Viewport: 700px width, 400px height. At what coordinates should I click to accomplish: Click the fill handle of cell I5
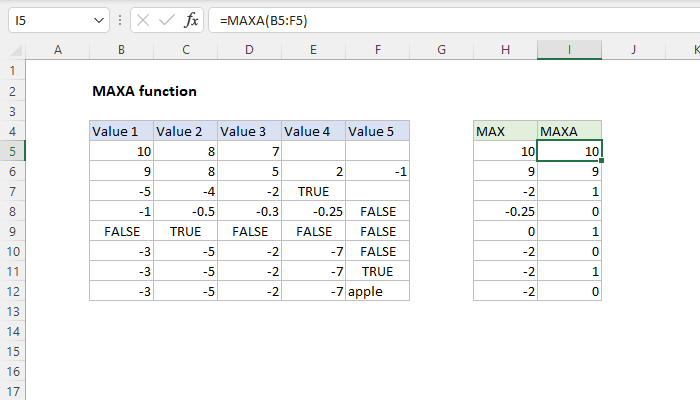(x=601, y=160)
